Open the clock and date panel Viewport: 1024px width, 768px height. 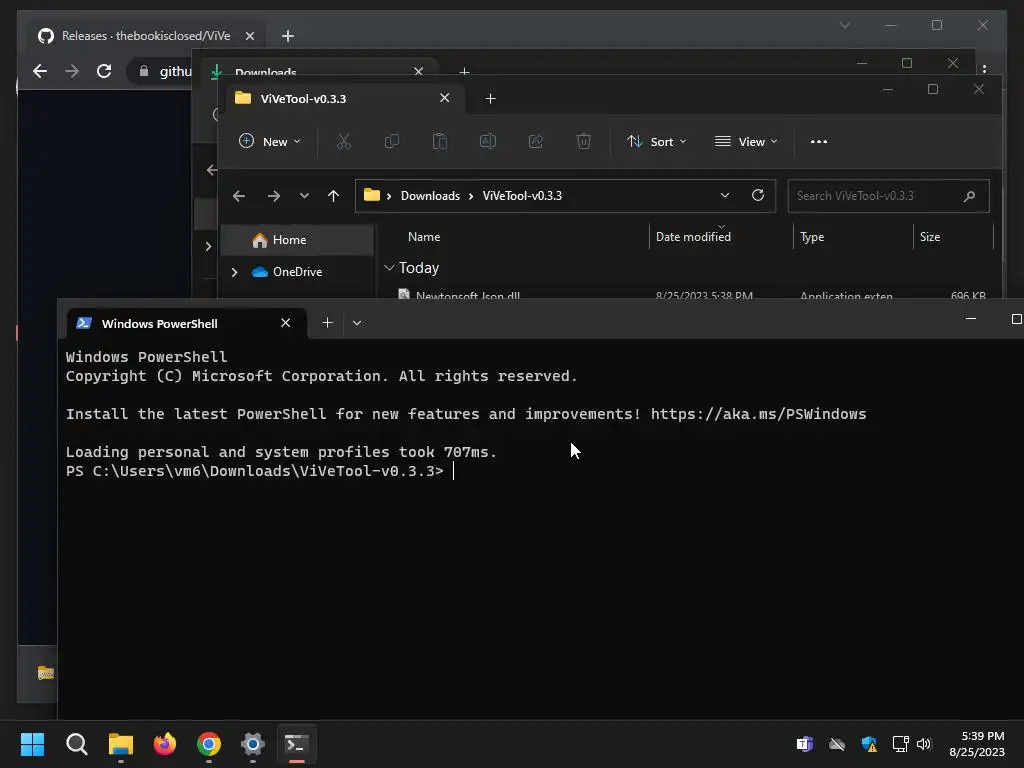pyautogui.click(x=977, y=744)
